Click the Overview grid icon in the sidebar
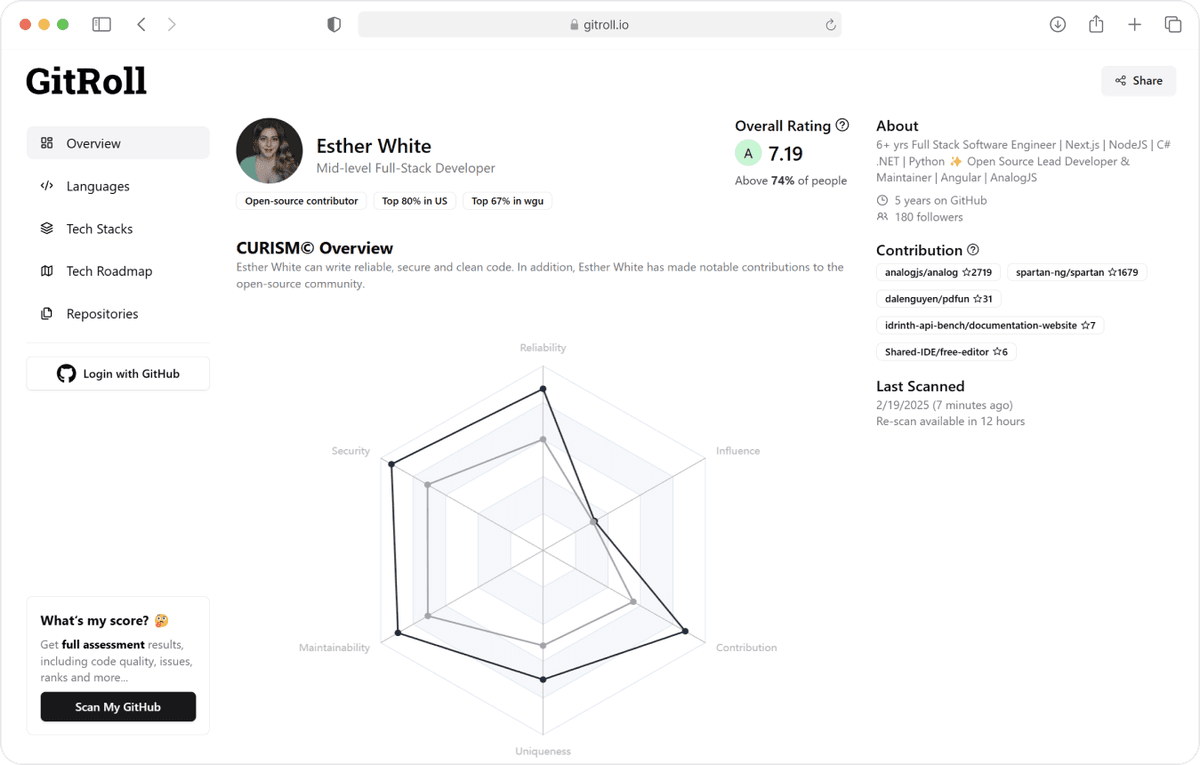The width and height of the screenshot is (1200, 765). pos(46,143)
